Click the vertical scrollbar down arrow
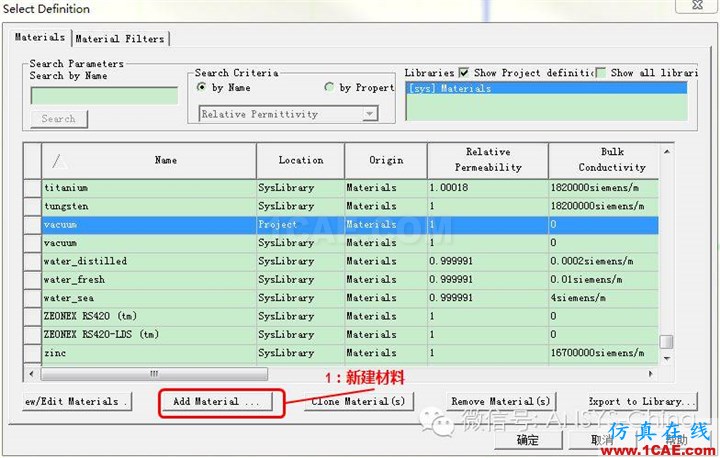The height and width of the screenshot is (458, 720). [x=667, y=358]
